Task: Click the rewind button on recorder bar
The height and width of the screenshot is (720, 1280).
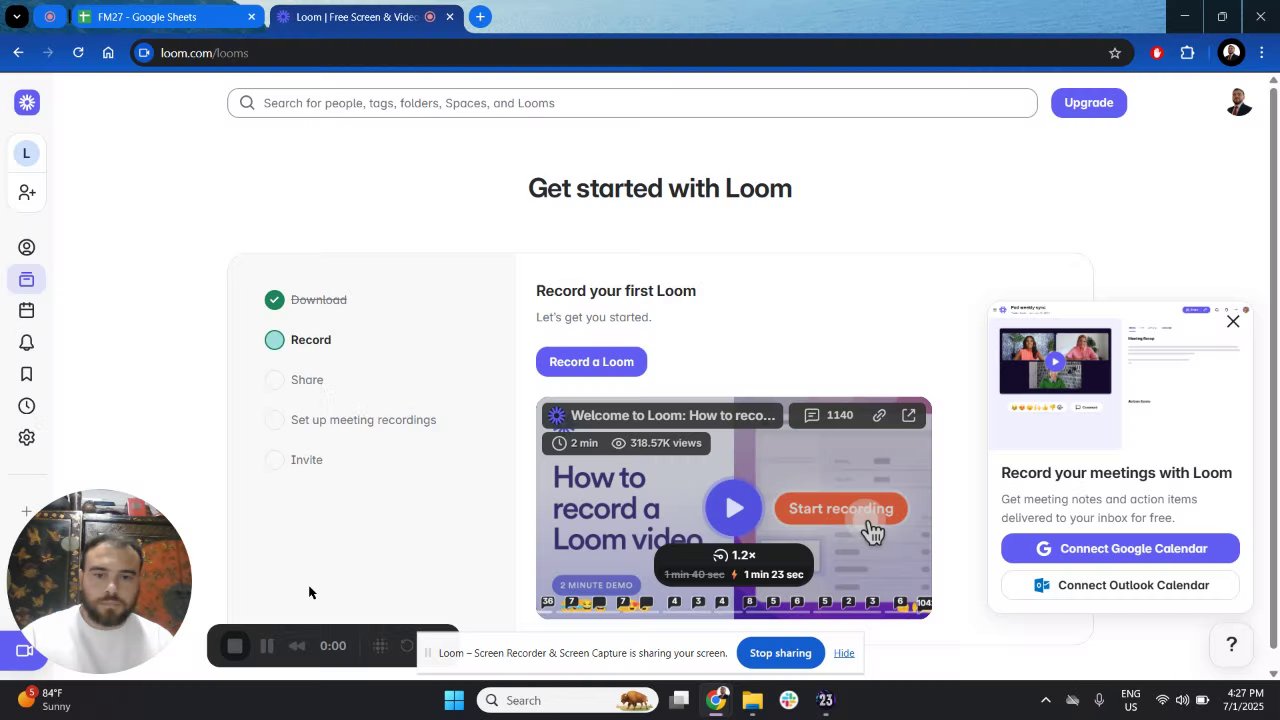Action: coord(297,646)
